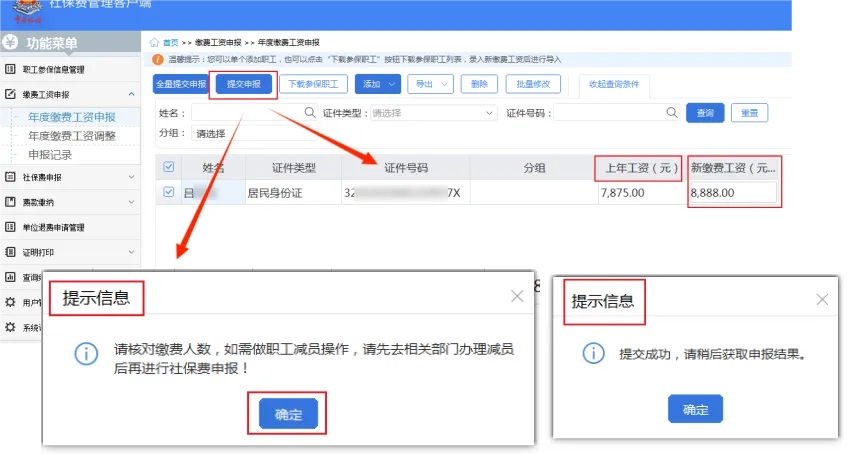Open 申报记录 in sidebar menu

pyautogui.click(x=50, y=154)
